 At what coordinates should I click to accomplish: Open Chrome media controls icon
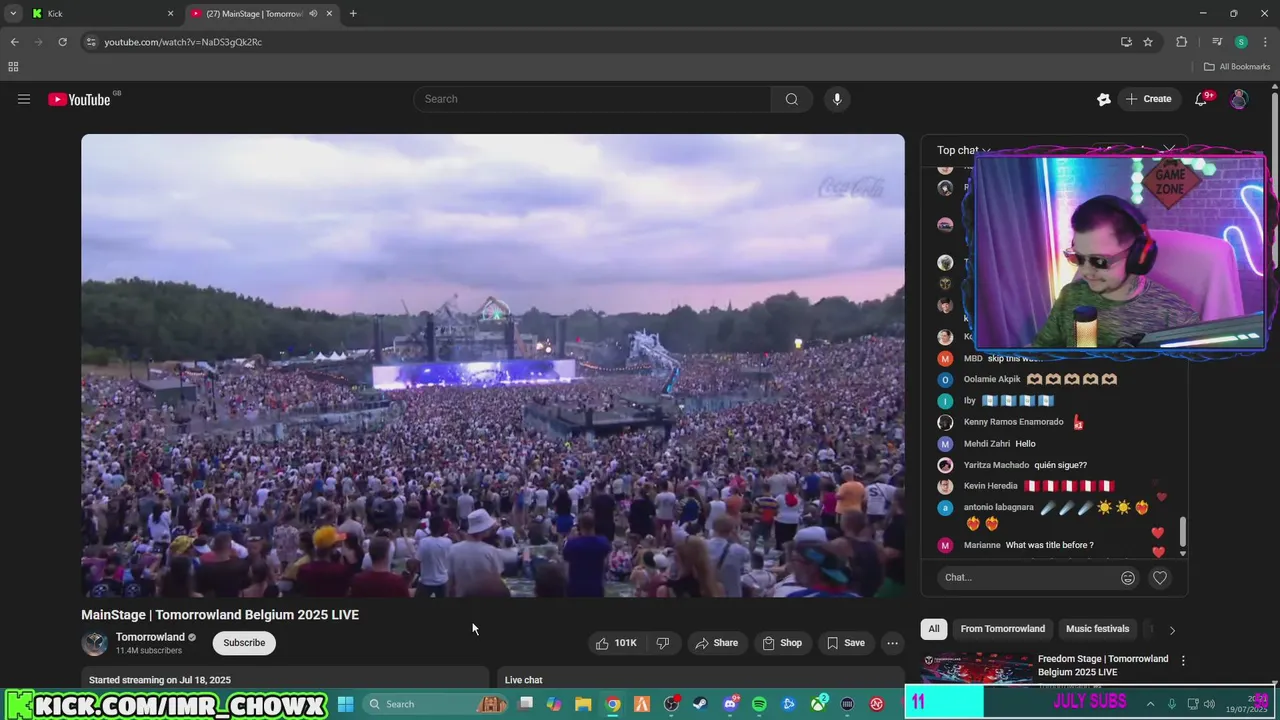click(1217, 42)
